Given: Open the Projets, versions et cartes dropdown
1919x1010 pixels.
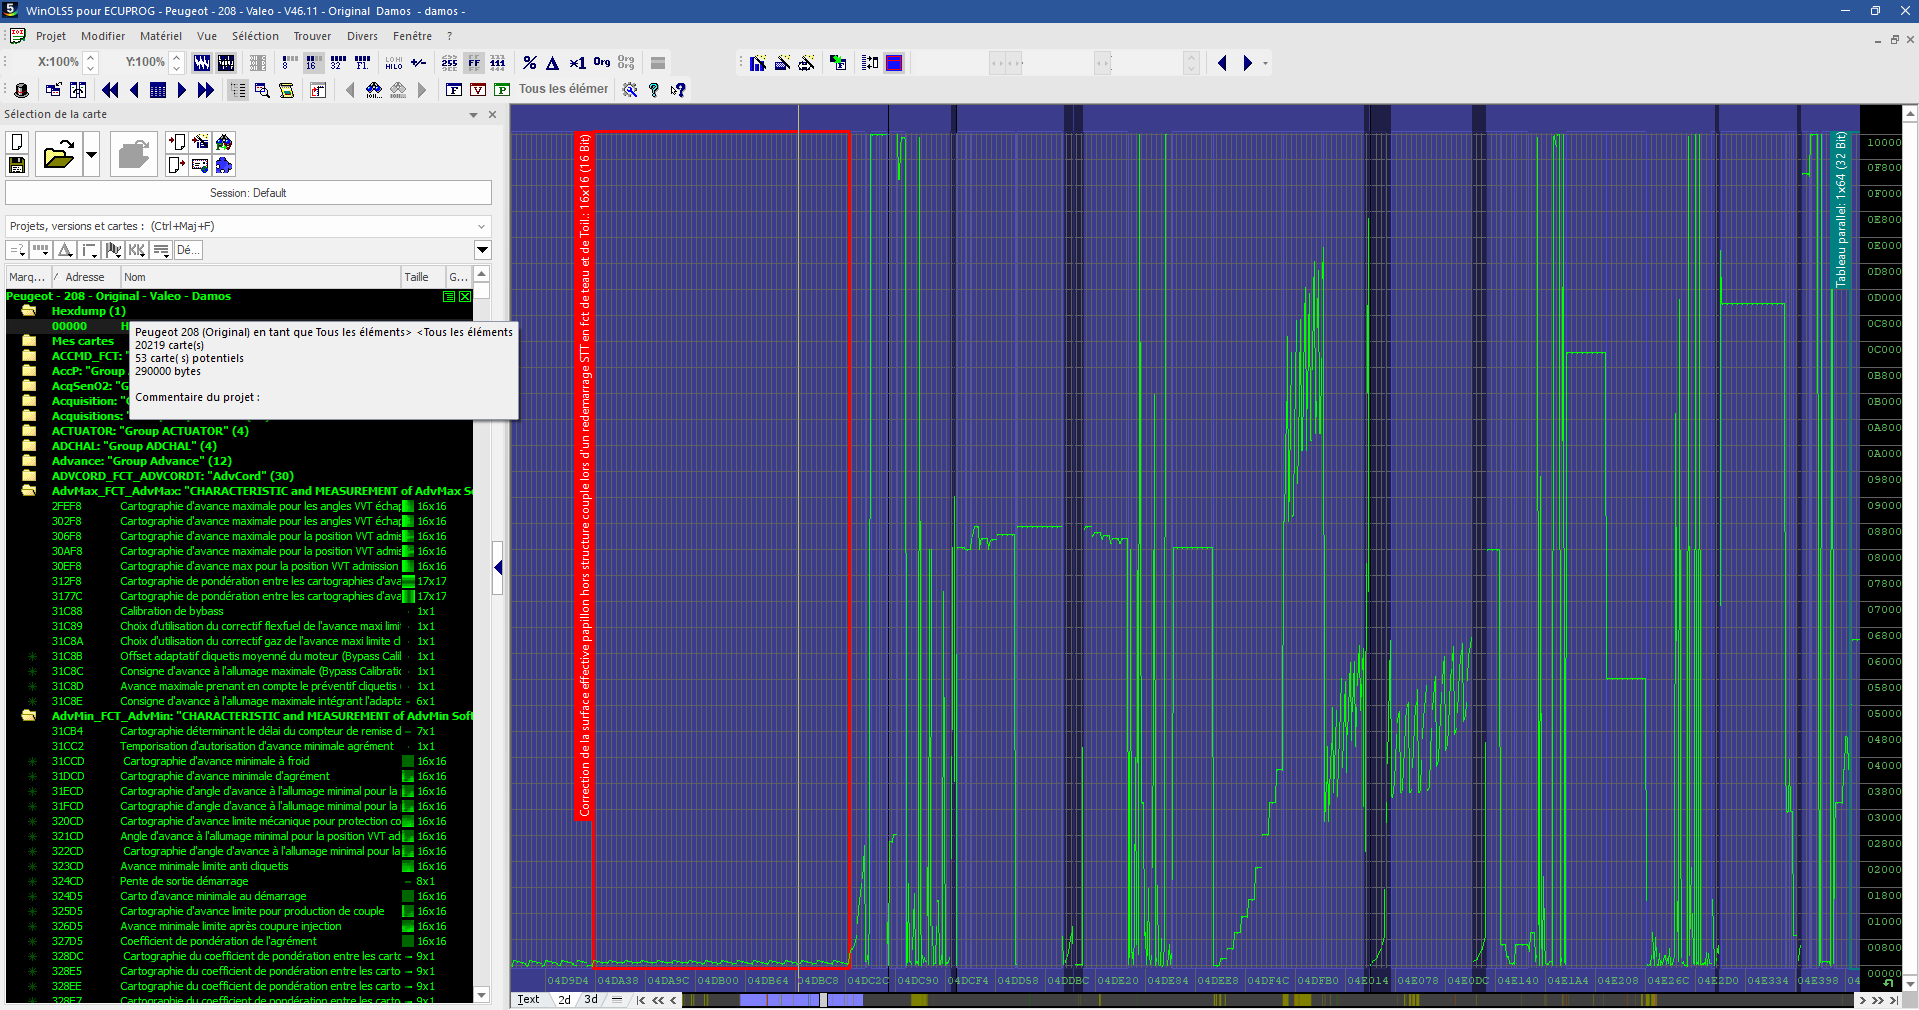Looking at the screenshot, I should (x=481, y=226).
